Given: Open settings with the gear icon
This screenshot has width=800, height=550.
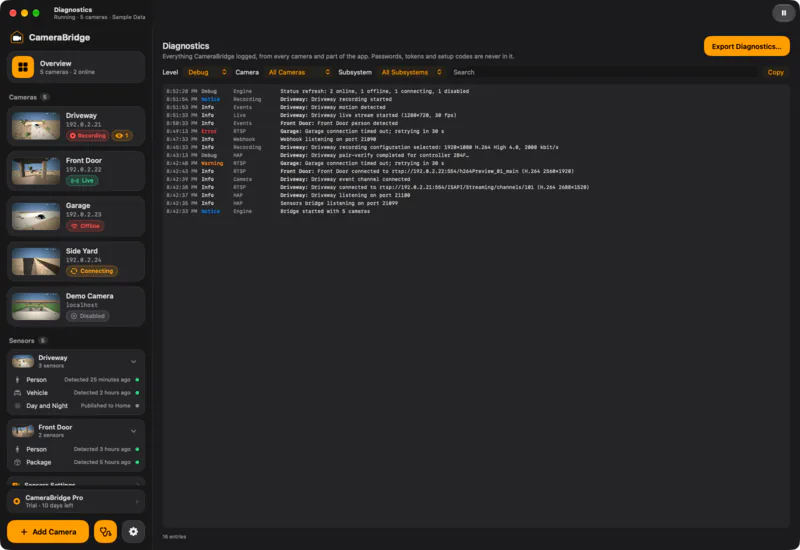Looking at the screenshot, I should [133, 532].
